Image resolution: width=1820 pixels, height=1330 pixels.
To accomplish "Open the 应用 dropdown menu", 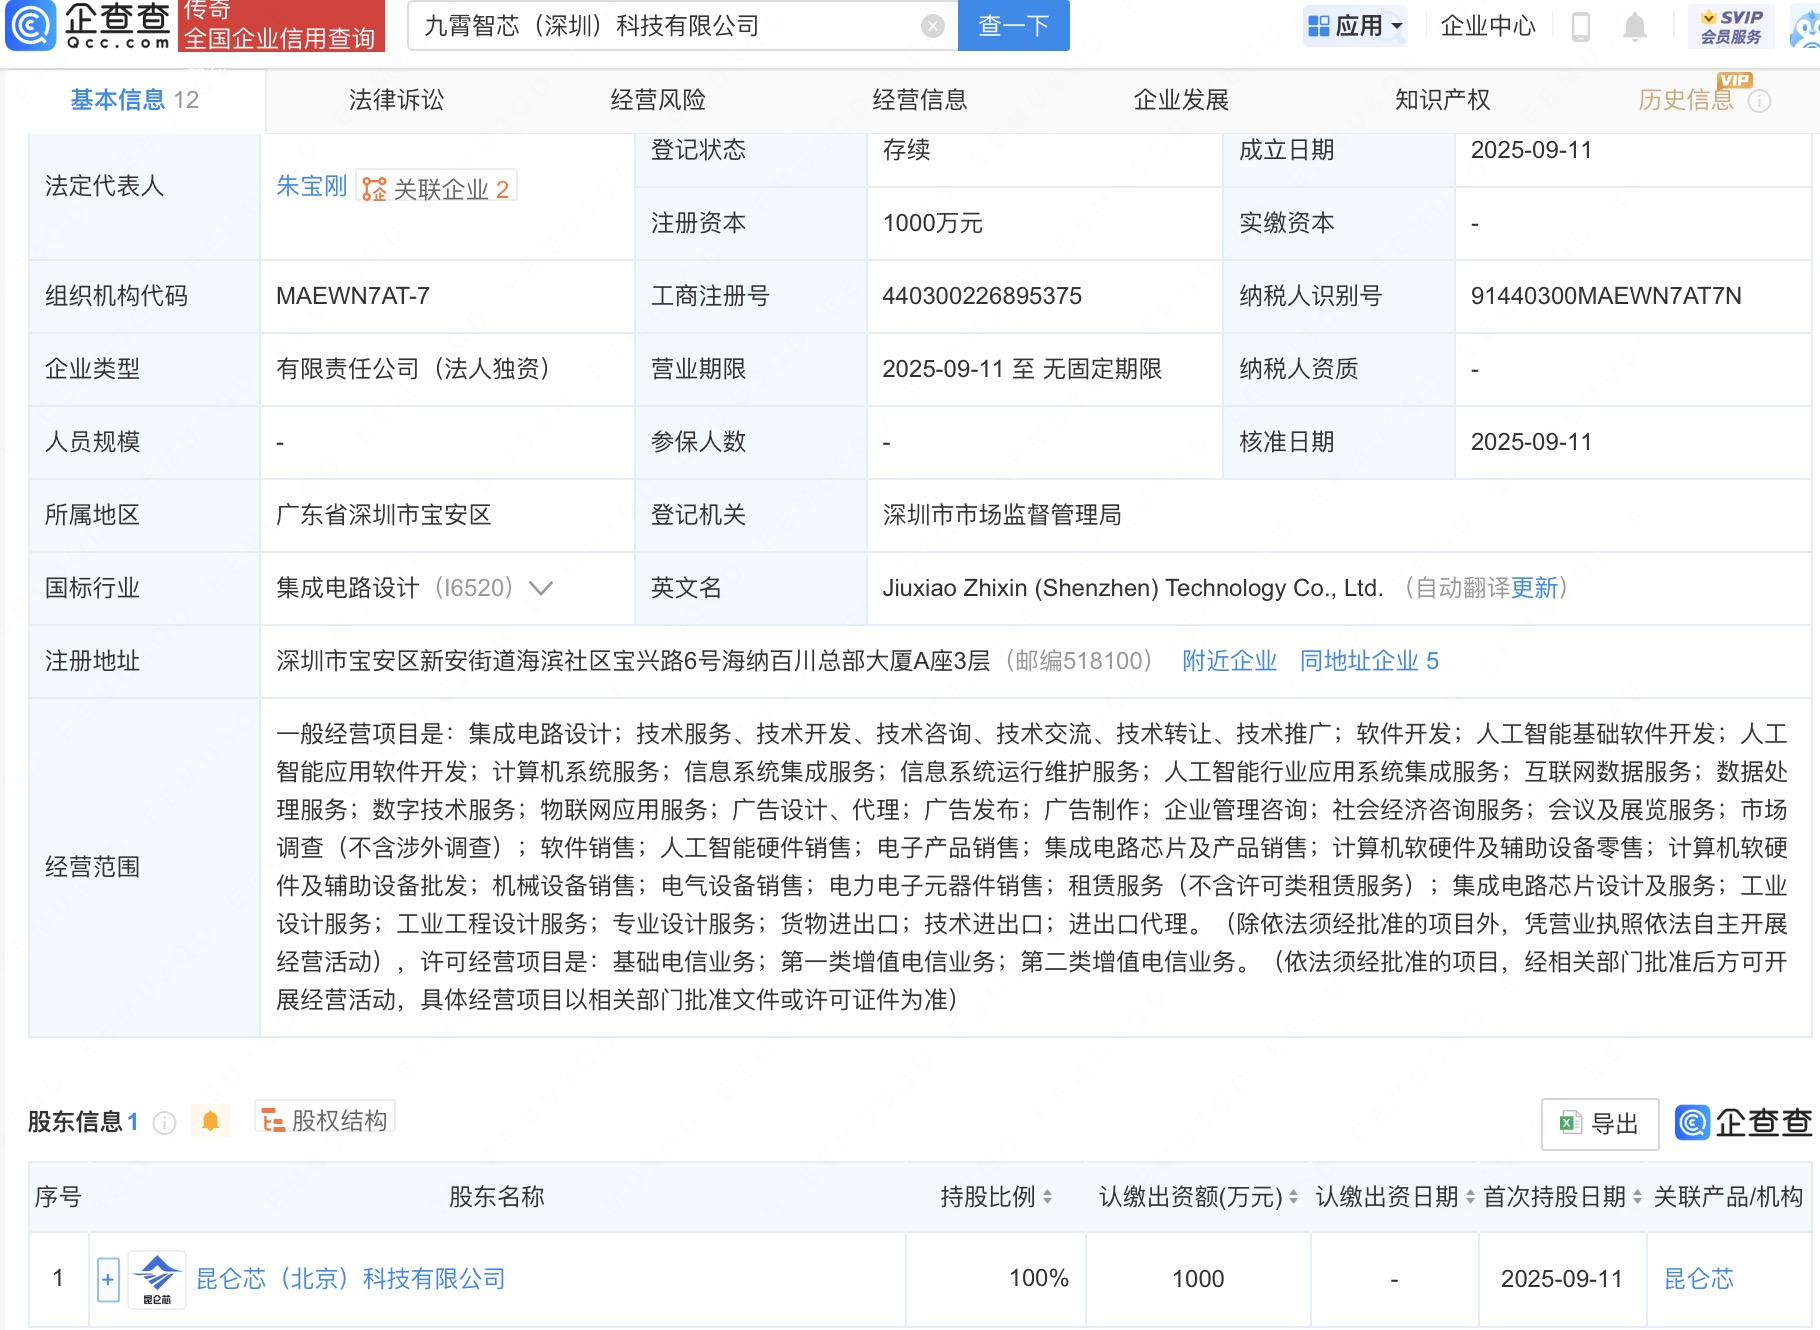I will tap(1355, 26).
